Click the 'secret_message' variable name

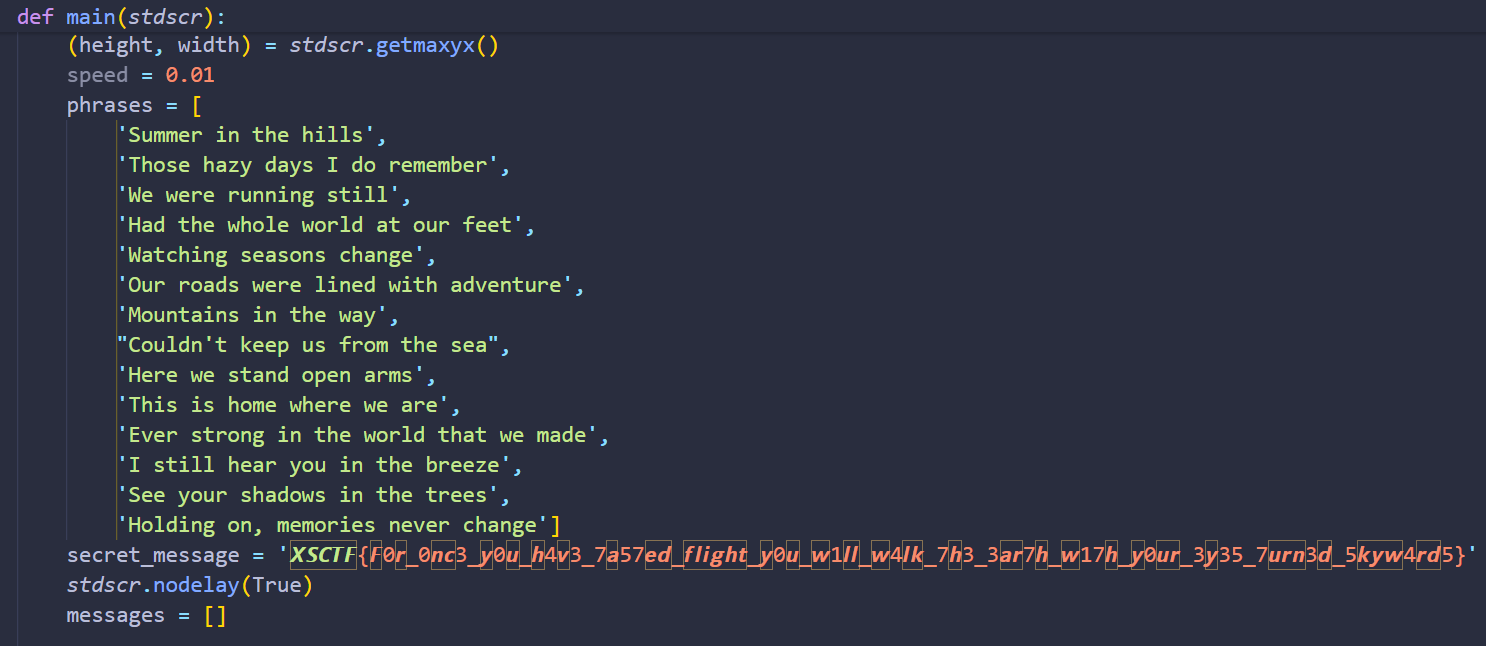pos(153,555)
